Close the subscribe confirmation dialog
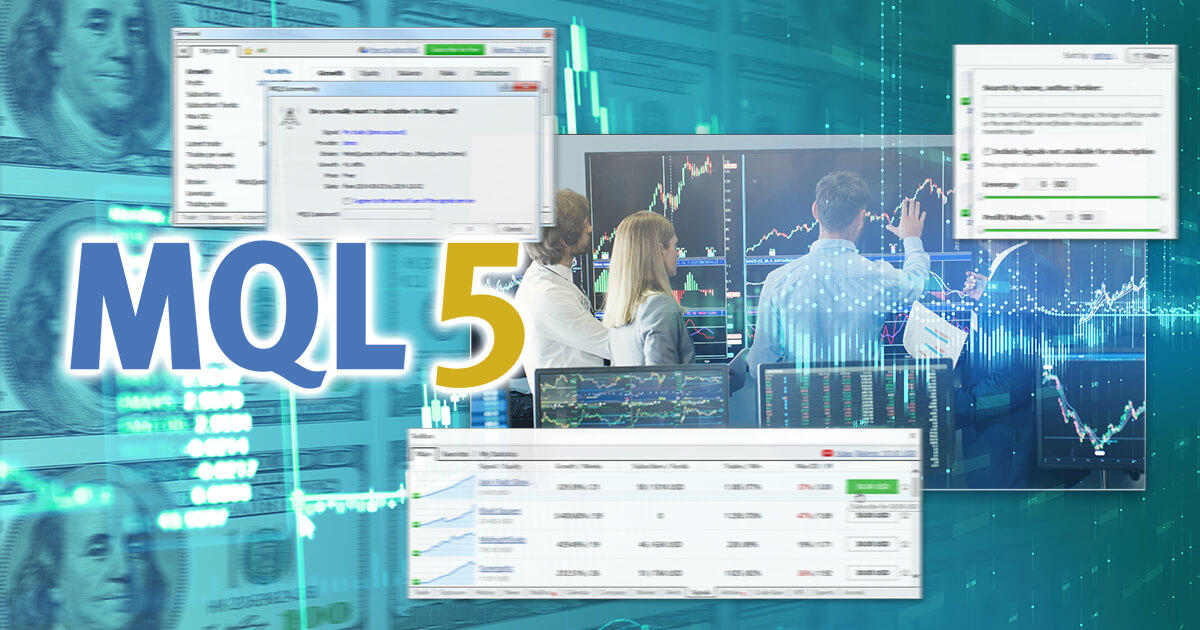 pos(526,87)
